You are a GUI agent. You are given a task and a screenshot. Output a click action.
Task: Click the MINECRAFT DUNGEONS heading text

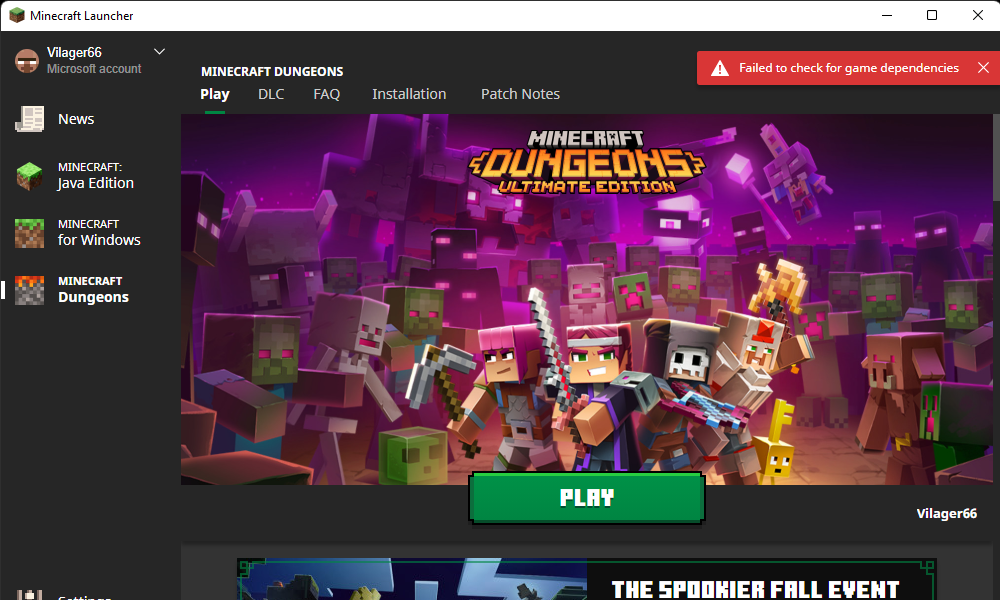pyautogui.click(x=272, y=71)
